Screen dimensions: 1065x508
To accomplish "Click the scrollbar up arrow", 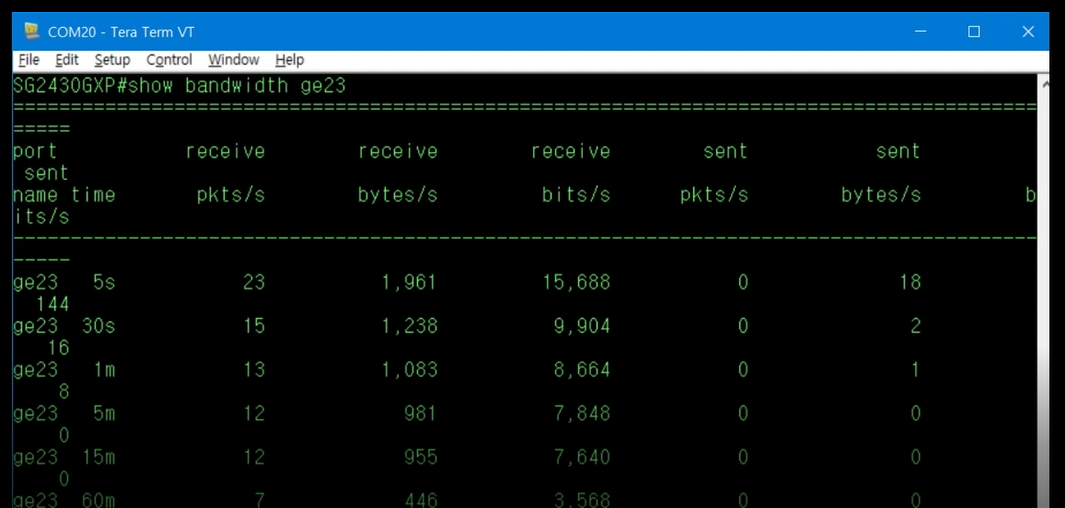I will click(x=1043, y=84).
